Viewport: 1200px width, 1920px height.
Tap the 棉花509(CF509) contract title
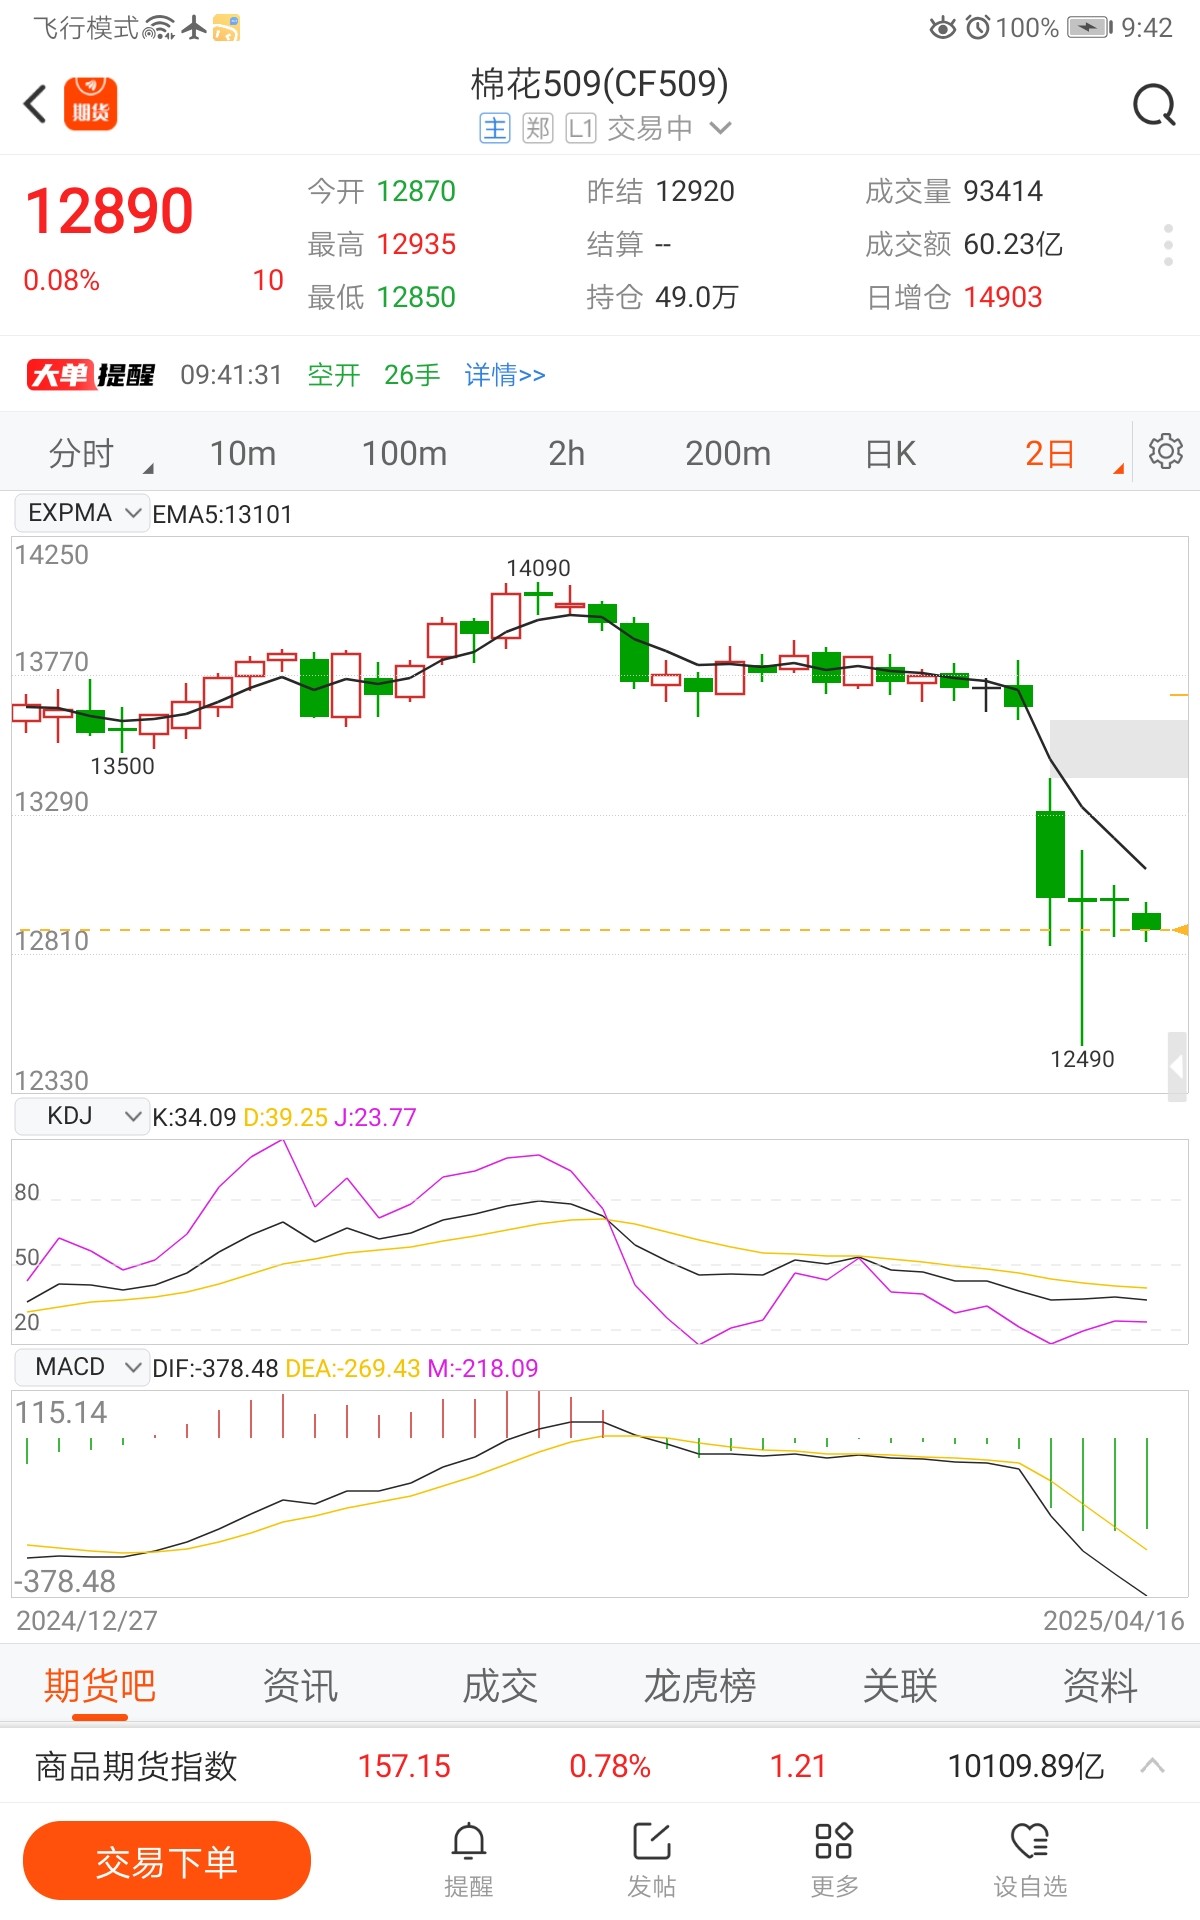click(x=600, y=84)
